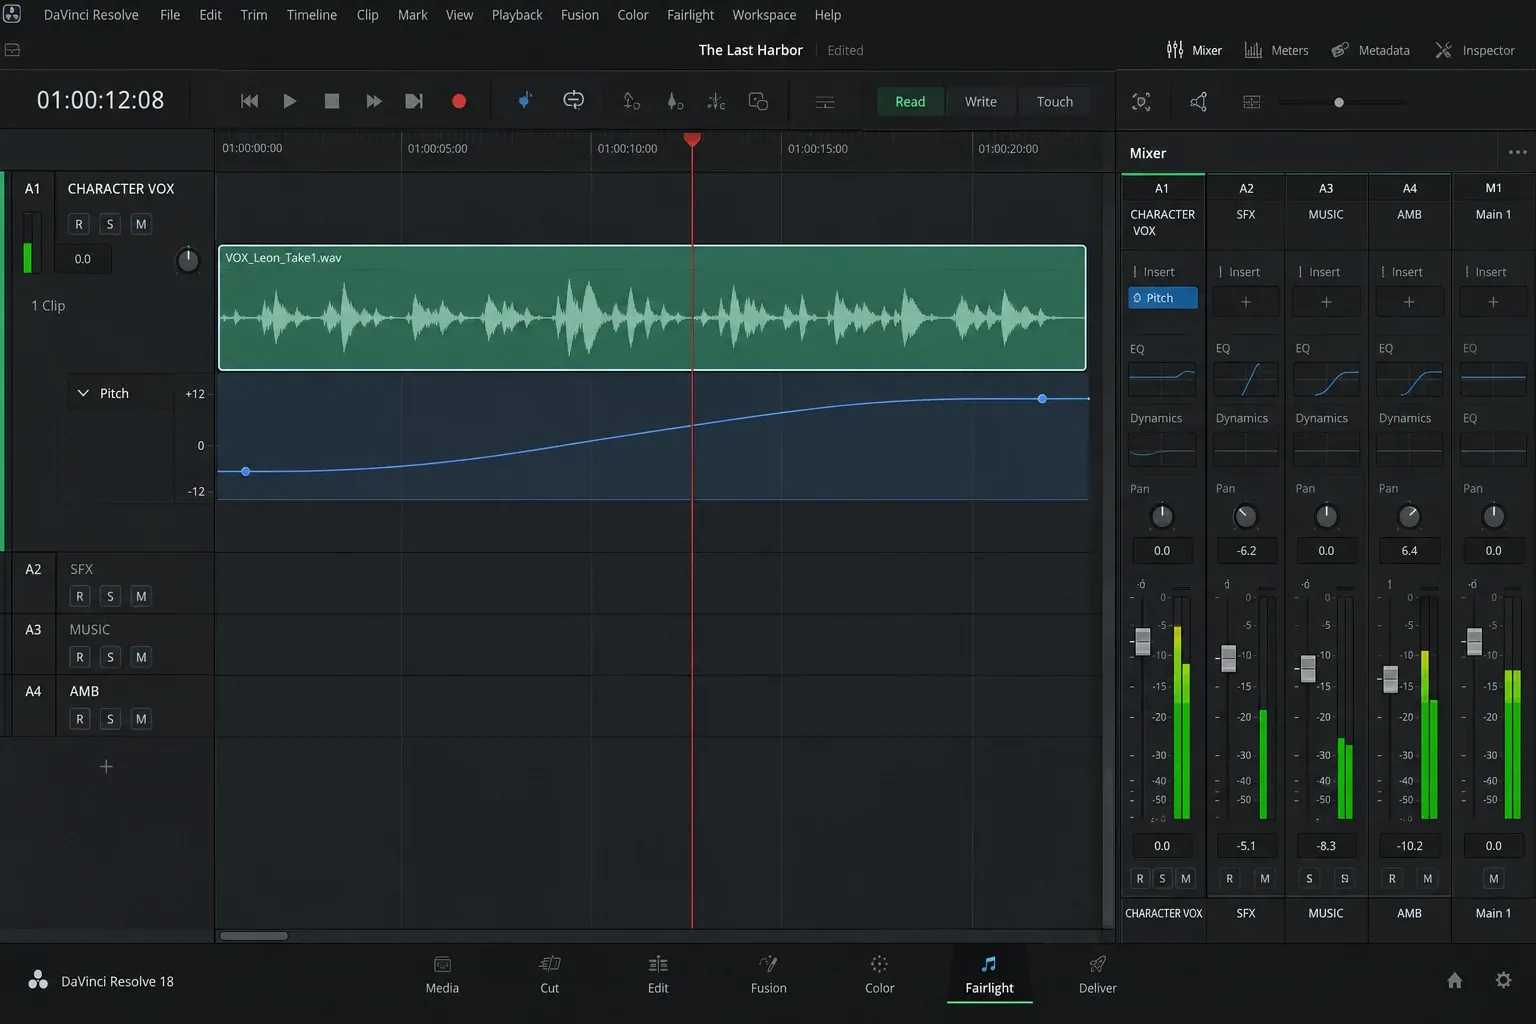Image resolution: width=1536 pixels, height=1024 pixels.
Task: Click the add track plus icon
Action: point(106,767)
